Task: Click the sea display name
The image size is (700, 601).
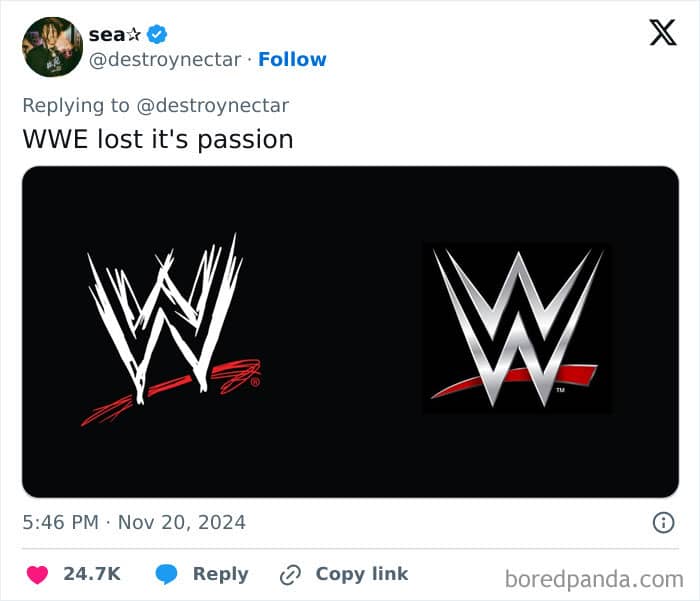Action: click(x=107, y=35)
